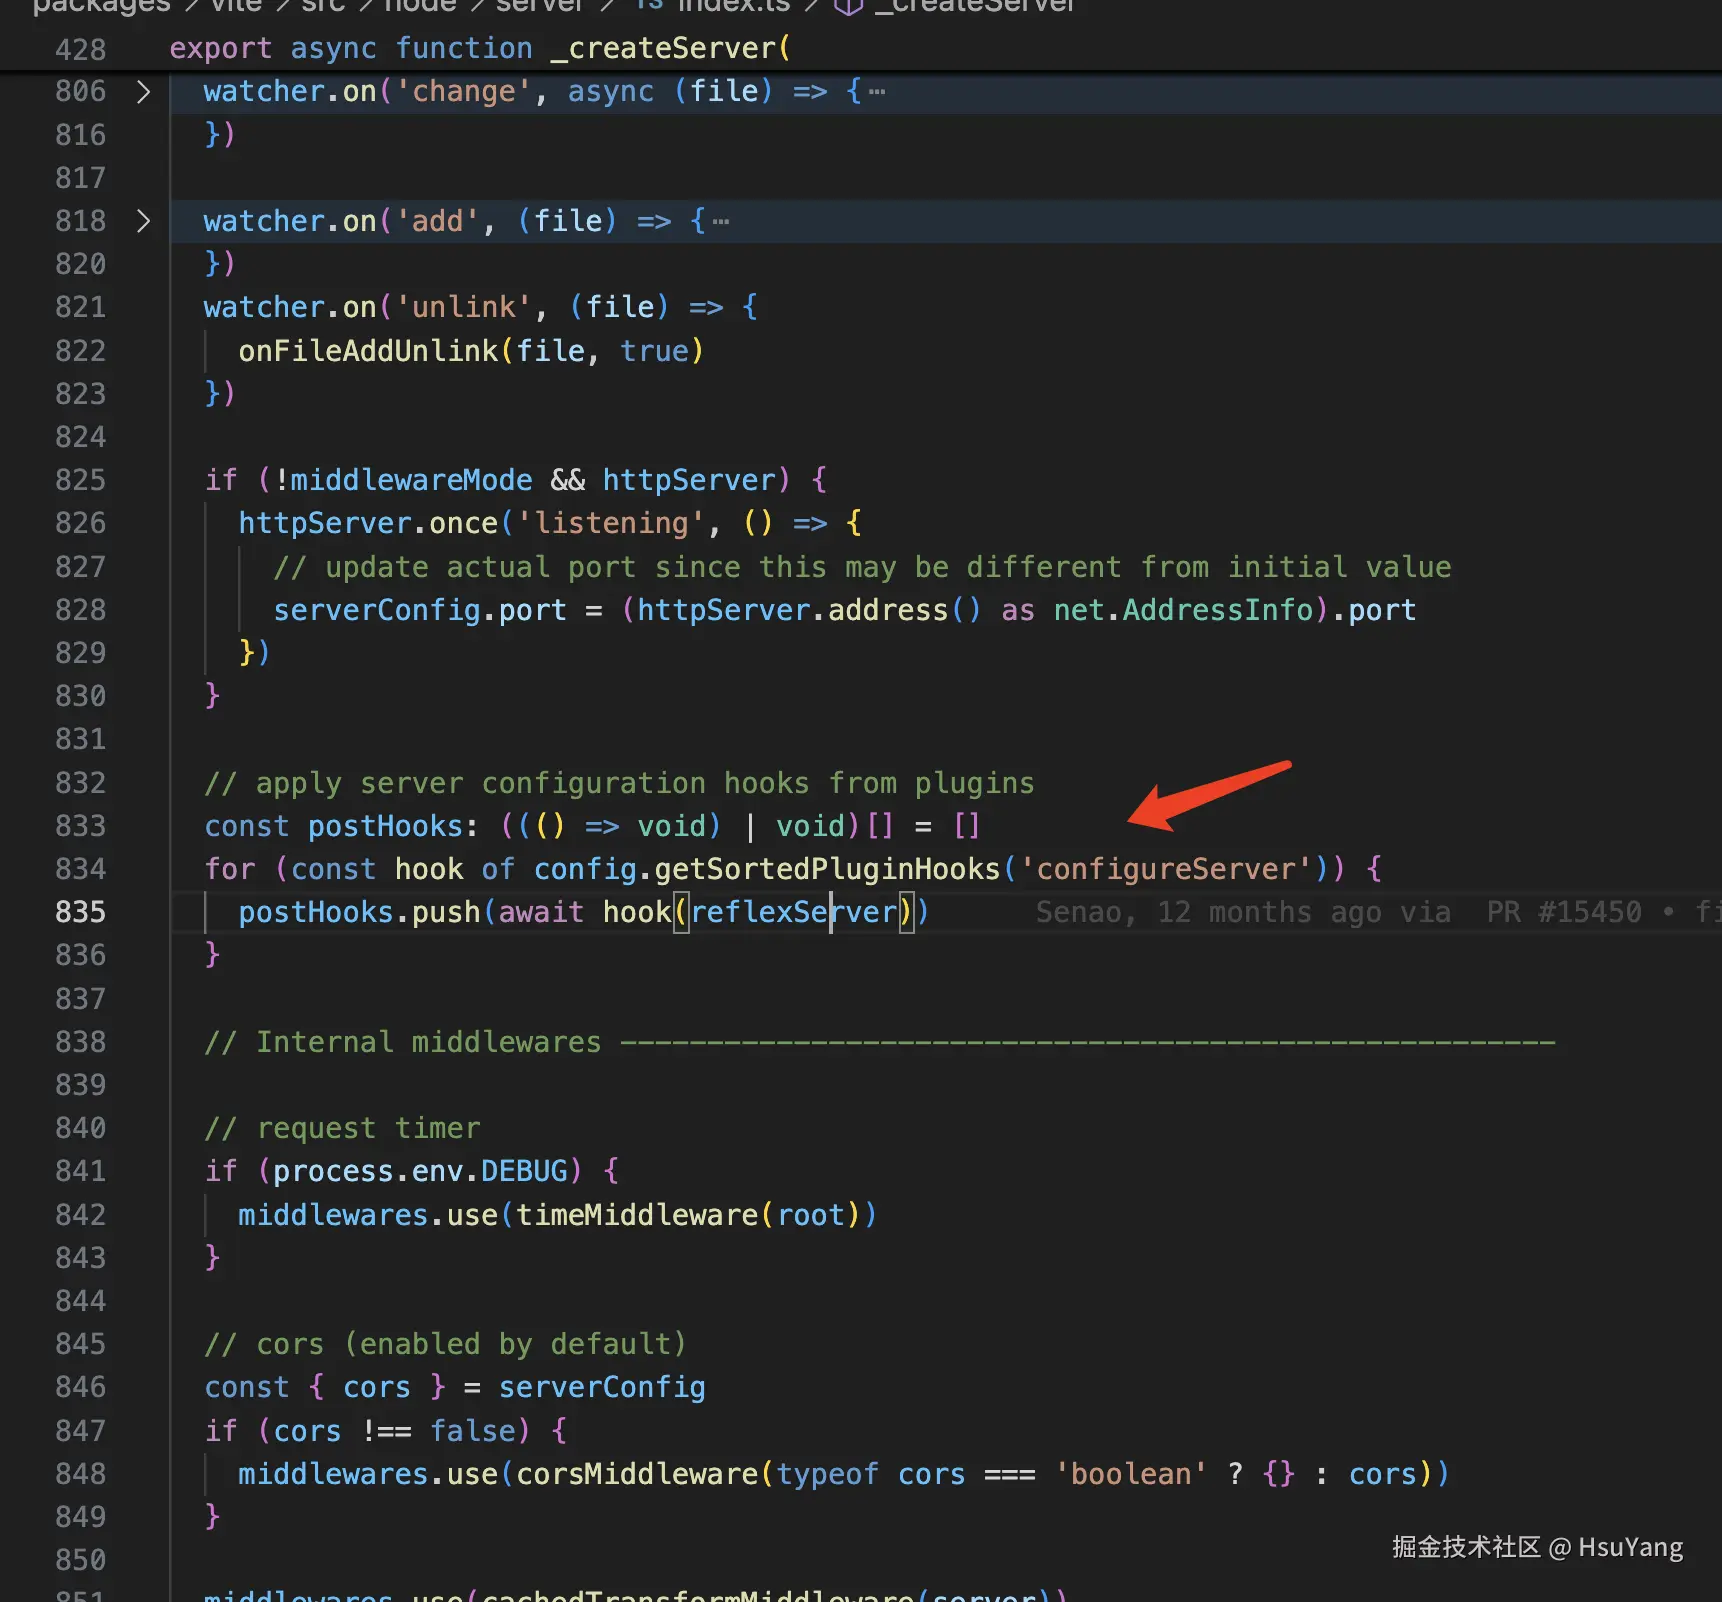Screen dimensions: 1722x1602
Task: Select line number 835
Action: coord(80,912)
